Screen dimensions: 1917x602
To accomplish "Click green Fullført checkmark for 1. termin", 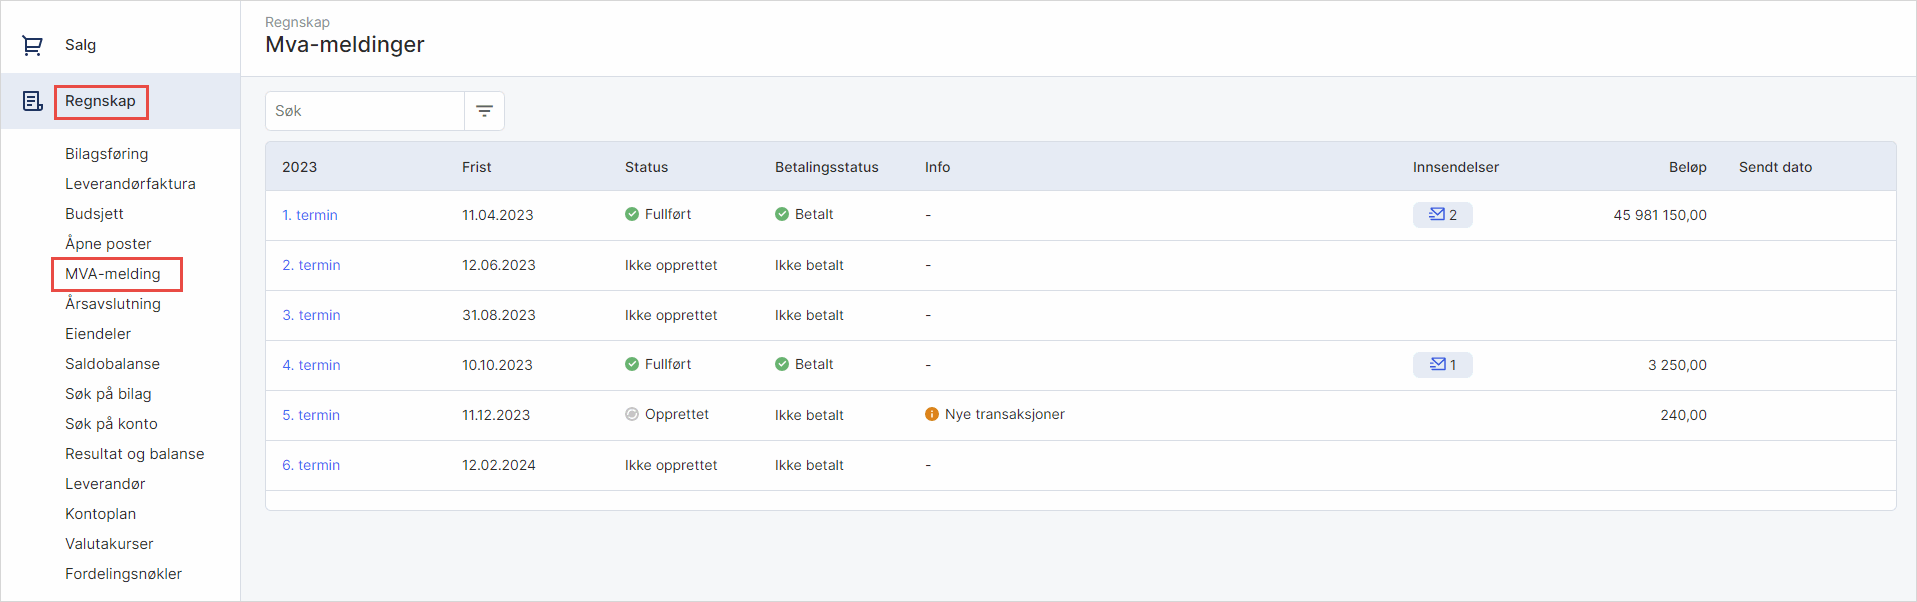I will click(x=632, y=214).
